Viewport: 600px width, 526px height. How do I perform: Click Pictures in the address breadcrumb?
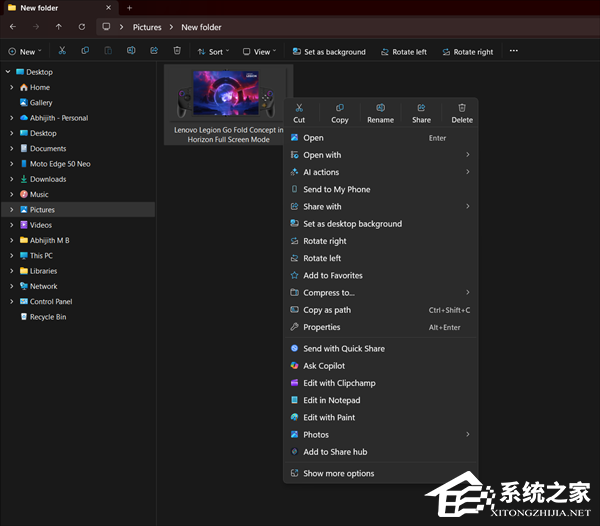[x=147, y=27]
